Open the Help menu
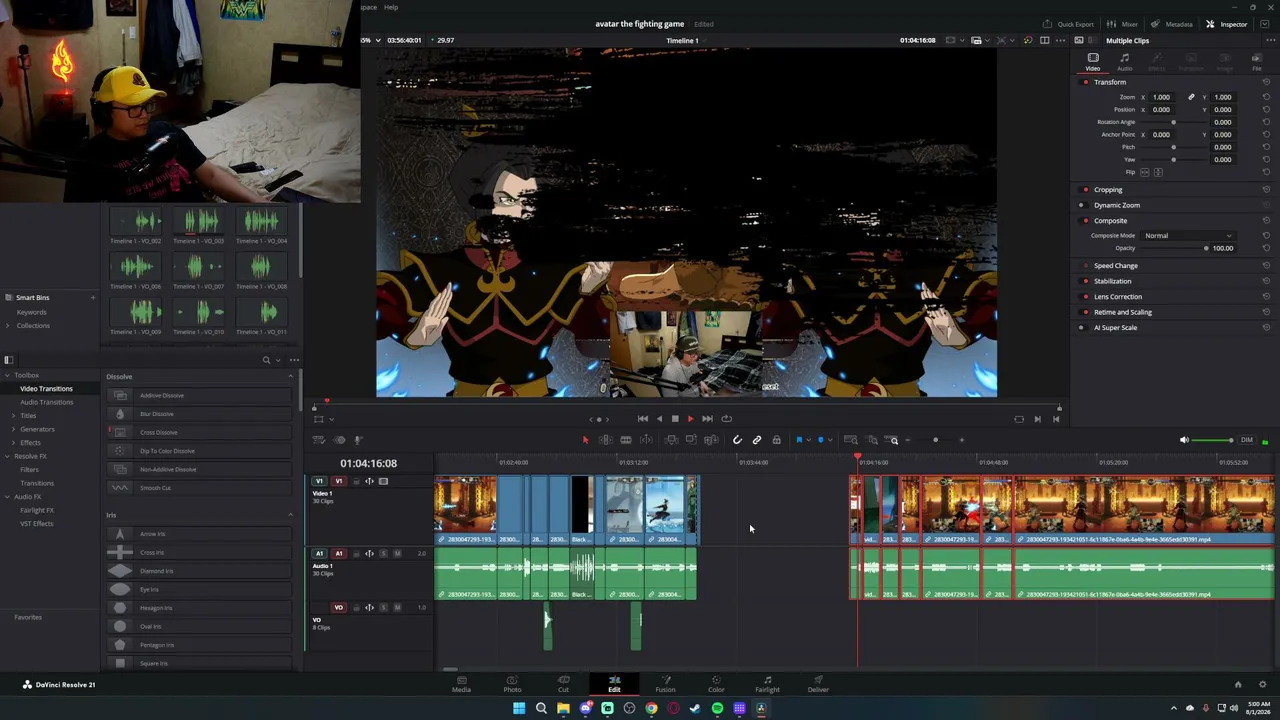 click(391, 7)
